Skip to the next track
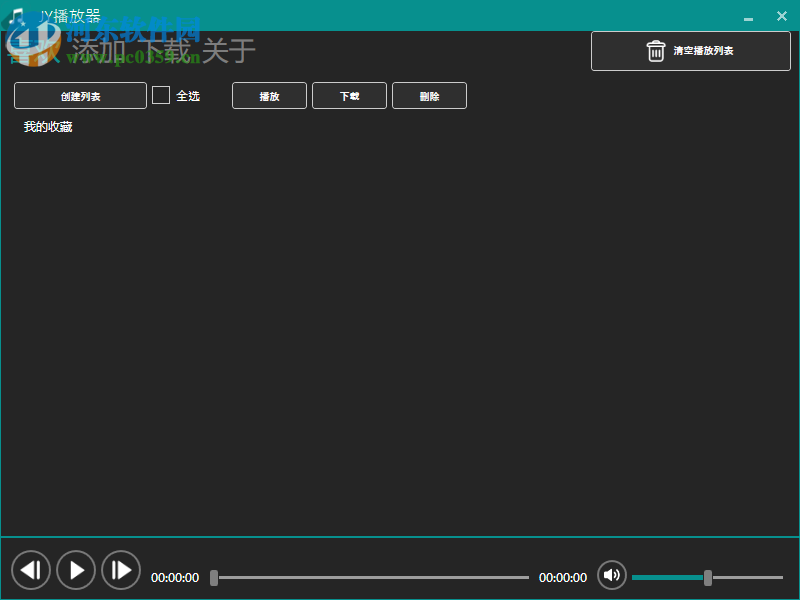This screenshot has width=800, height=600. [120, 569]
